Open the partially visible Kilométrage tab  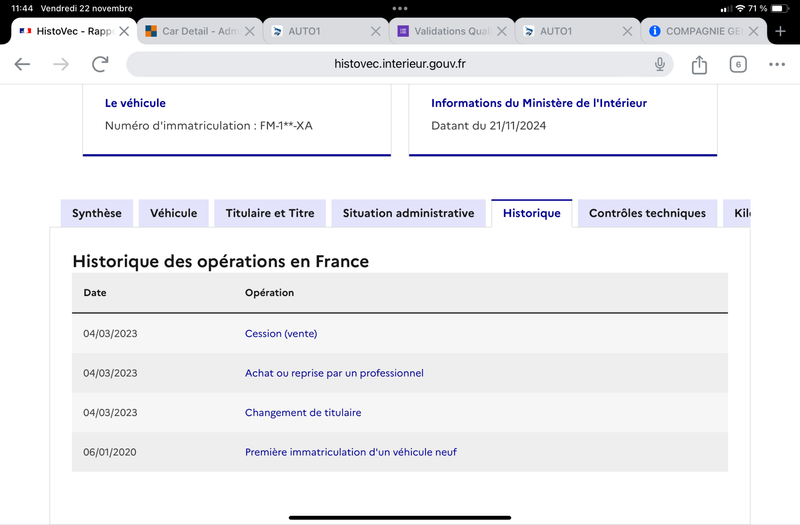click(737, 213)
